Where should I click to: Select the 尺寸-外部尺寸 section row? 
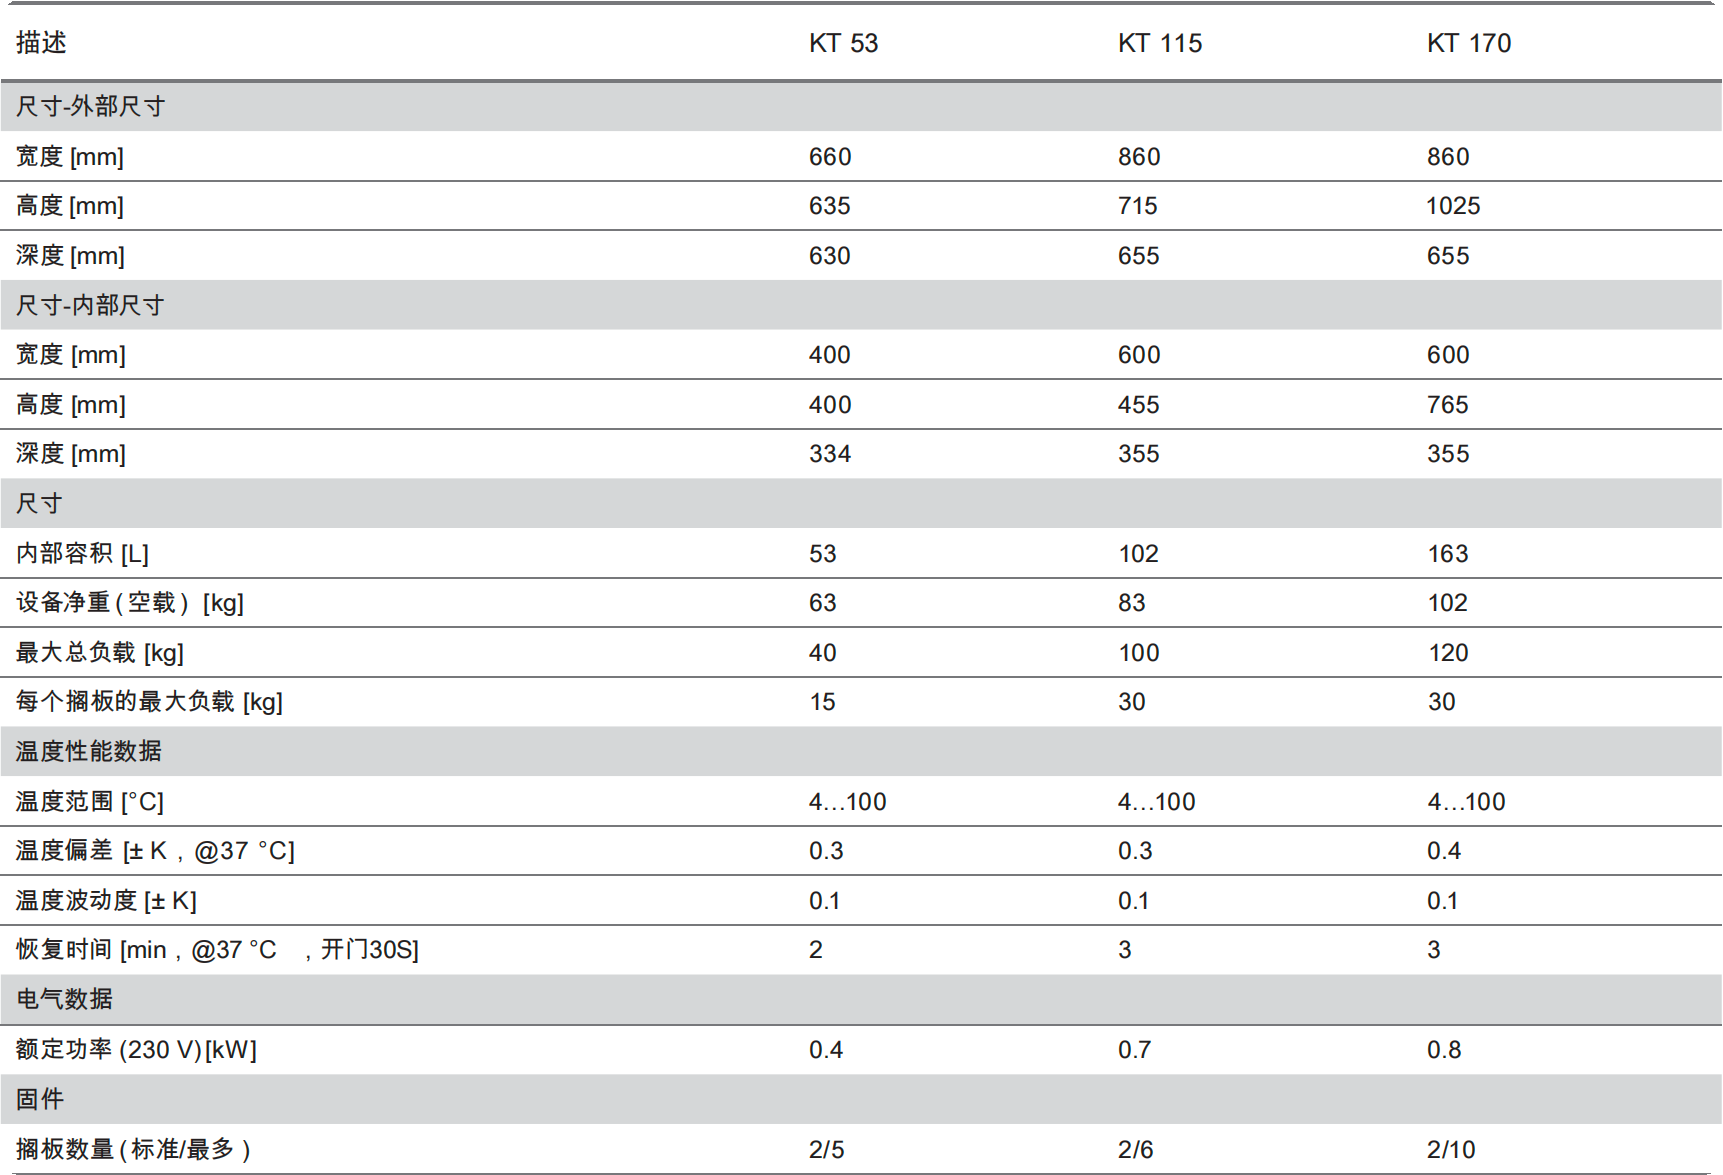[90, 106]
